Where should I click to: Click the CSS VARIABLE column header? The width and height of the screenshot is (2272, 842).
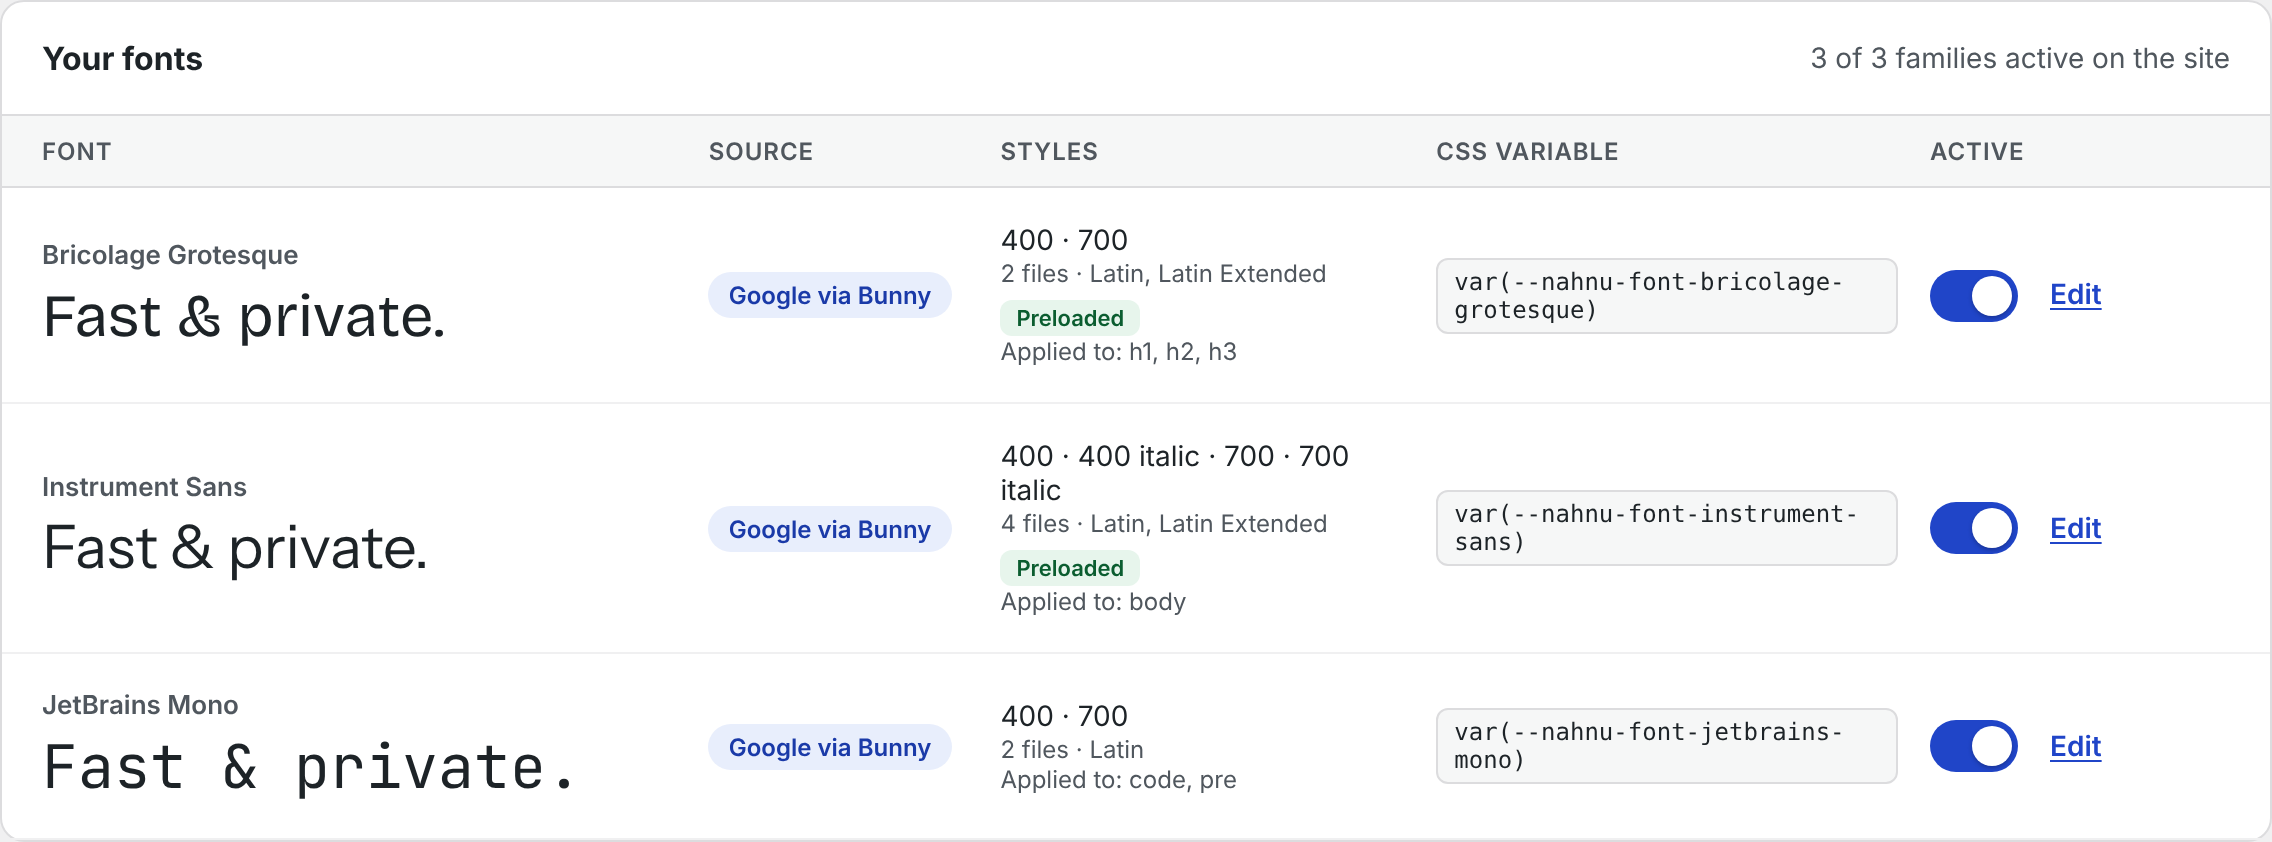coord(1527,152)
